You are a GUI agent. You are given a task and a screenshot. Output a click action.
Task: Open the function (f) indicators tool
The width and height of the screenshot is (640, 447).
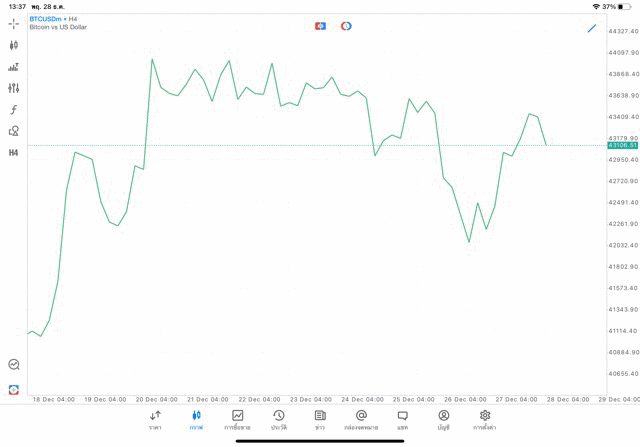coord(14,110)
